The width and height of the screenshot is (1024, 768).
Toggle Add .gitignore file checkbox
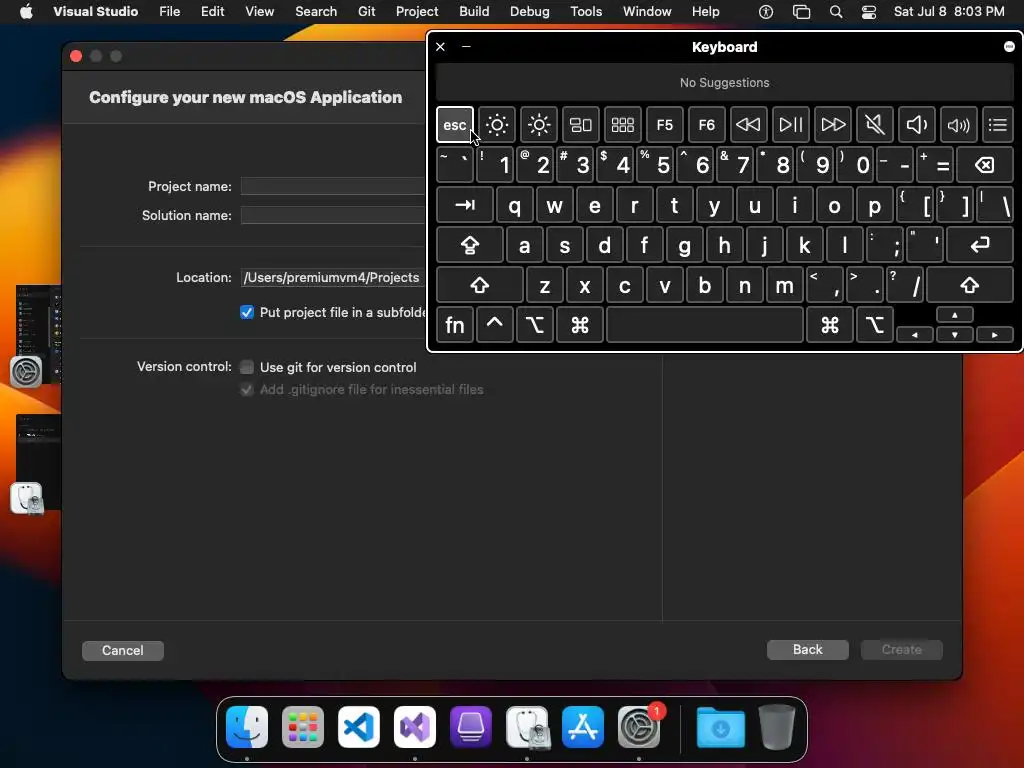(247, 390)
